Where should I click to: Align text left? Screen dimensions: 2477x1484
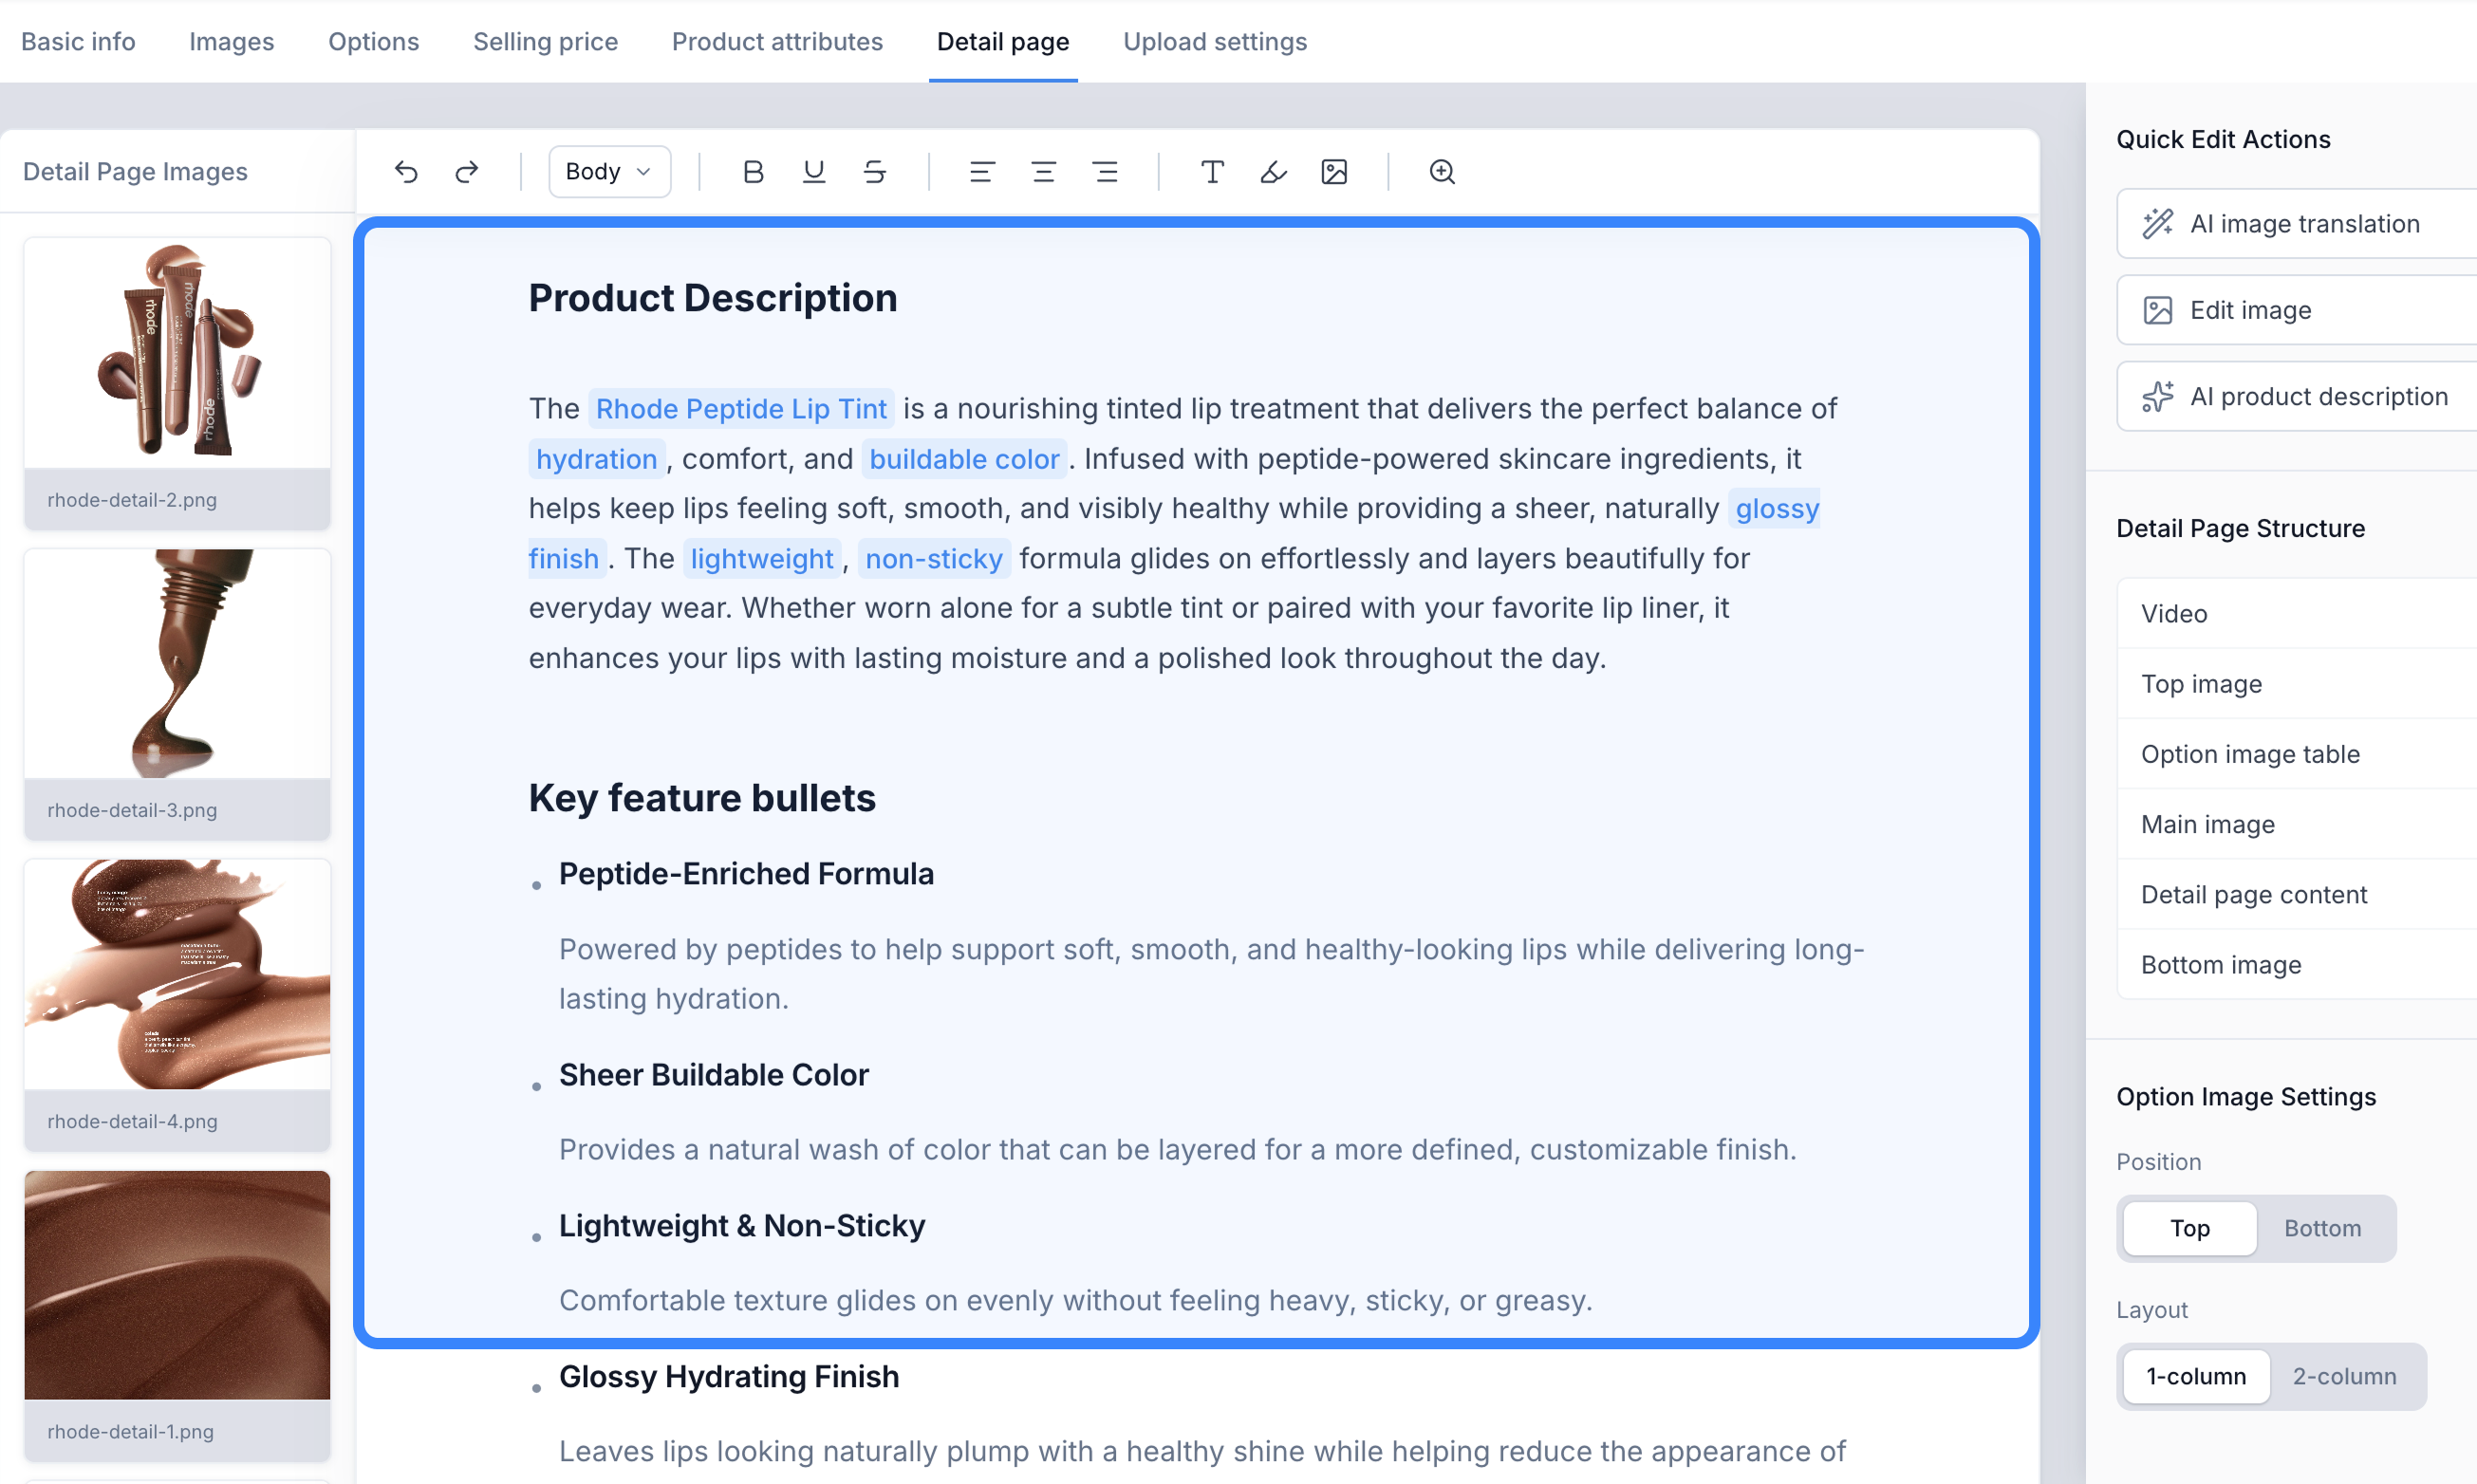pyautogui.click(x=982, y=172)
